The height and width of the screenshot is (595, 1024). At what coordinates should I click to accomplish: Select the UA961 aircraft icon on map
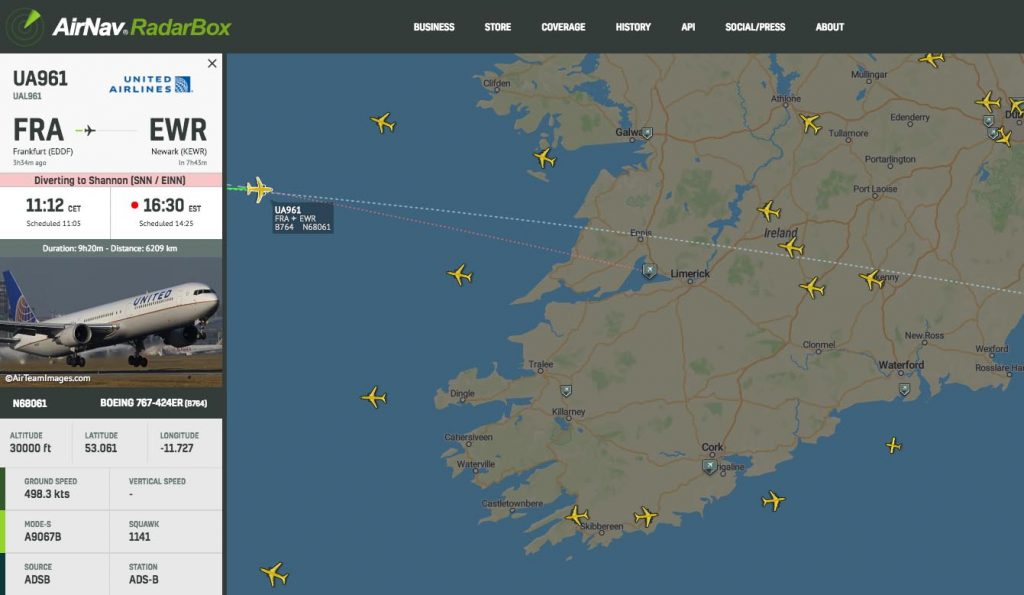pyautogui.click(x=259, y=189)
